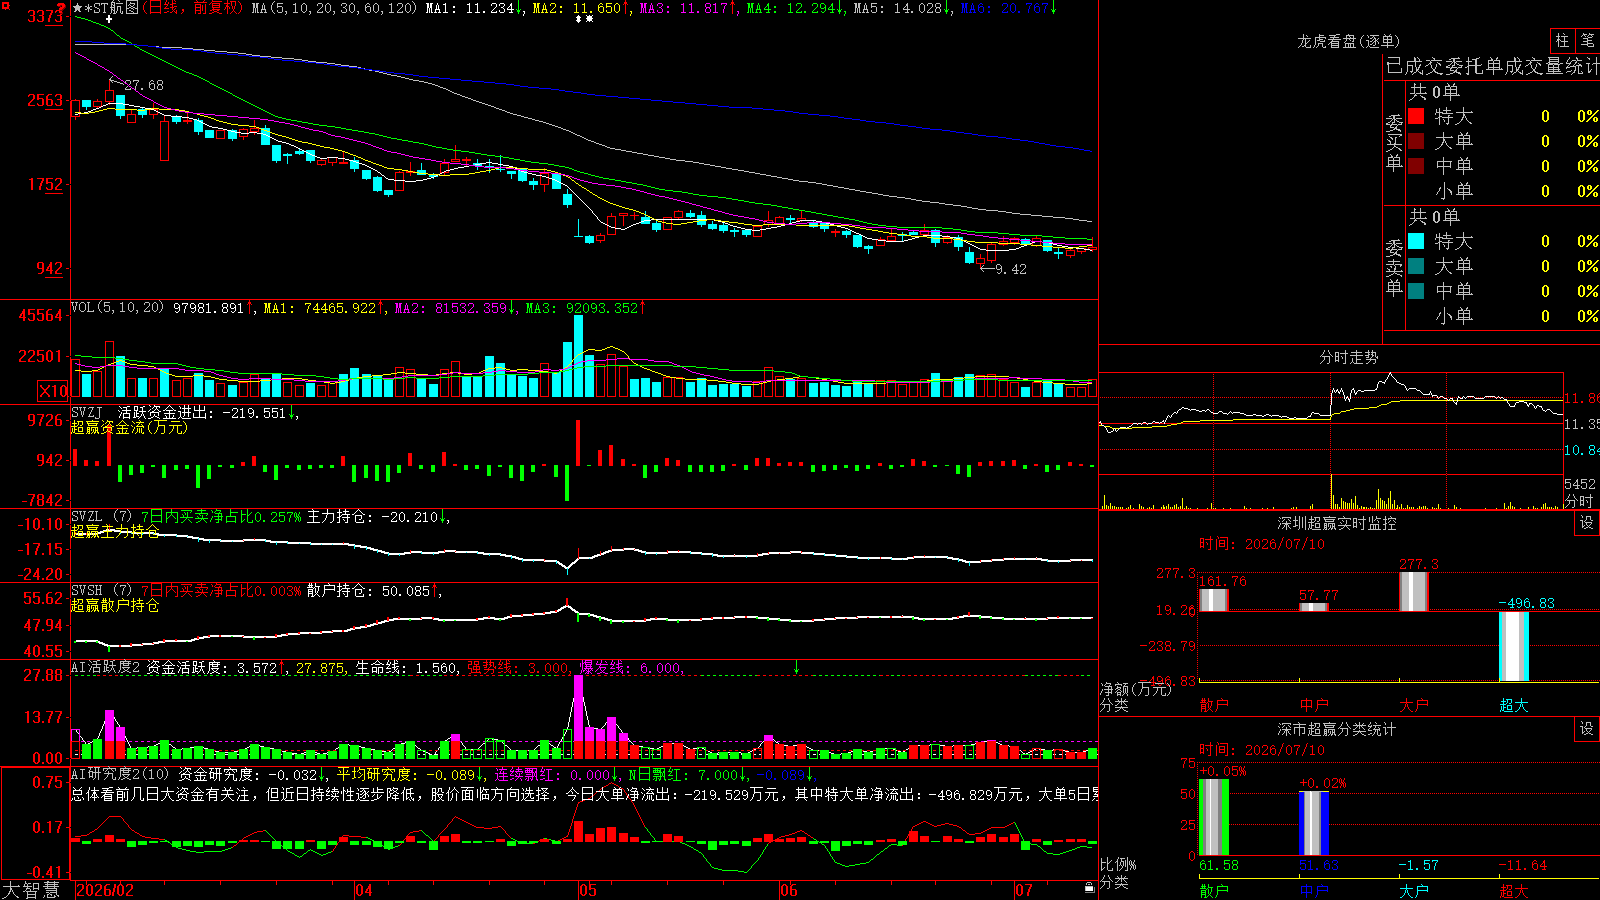Viewport: 1600px width, 900px height.
Task: Click the green down-arrow marker in AI活跃度2 panel
Action: click(797, 667)
